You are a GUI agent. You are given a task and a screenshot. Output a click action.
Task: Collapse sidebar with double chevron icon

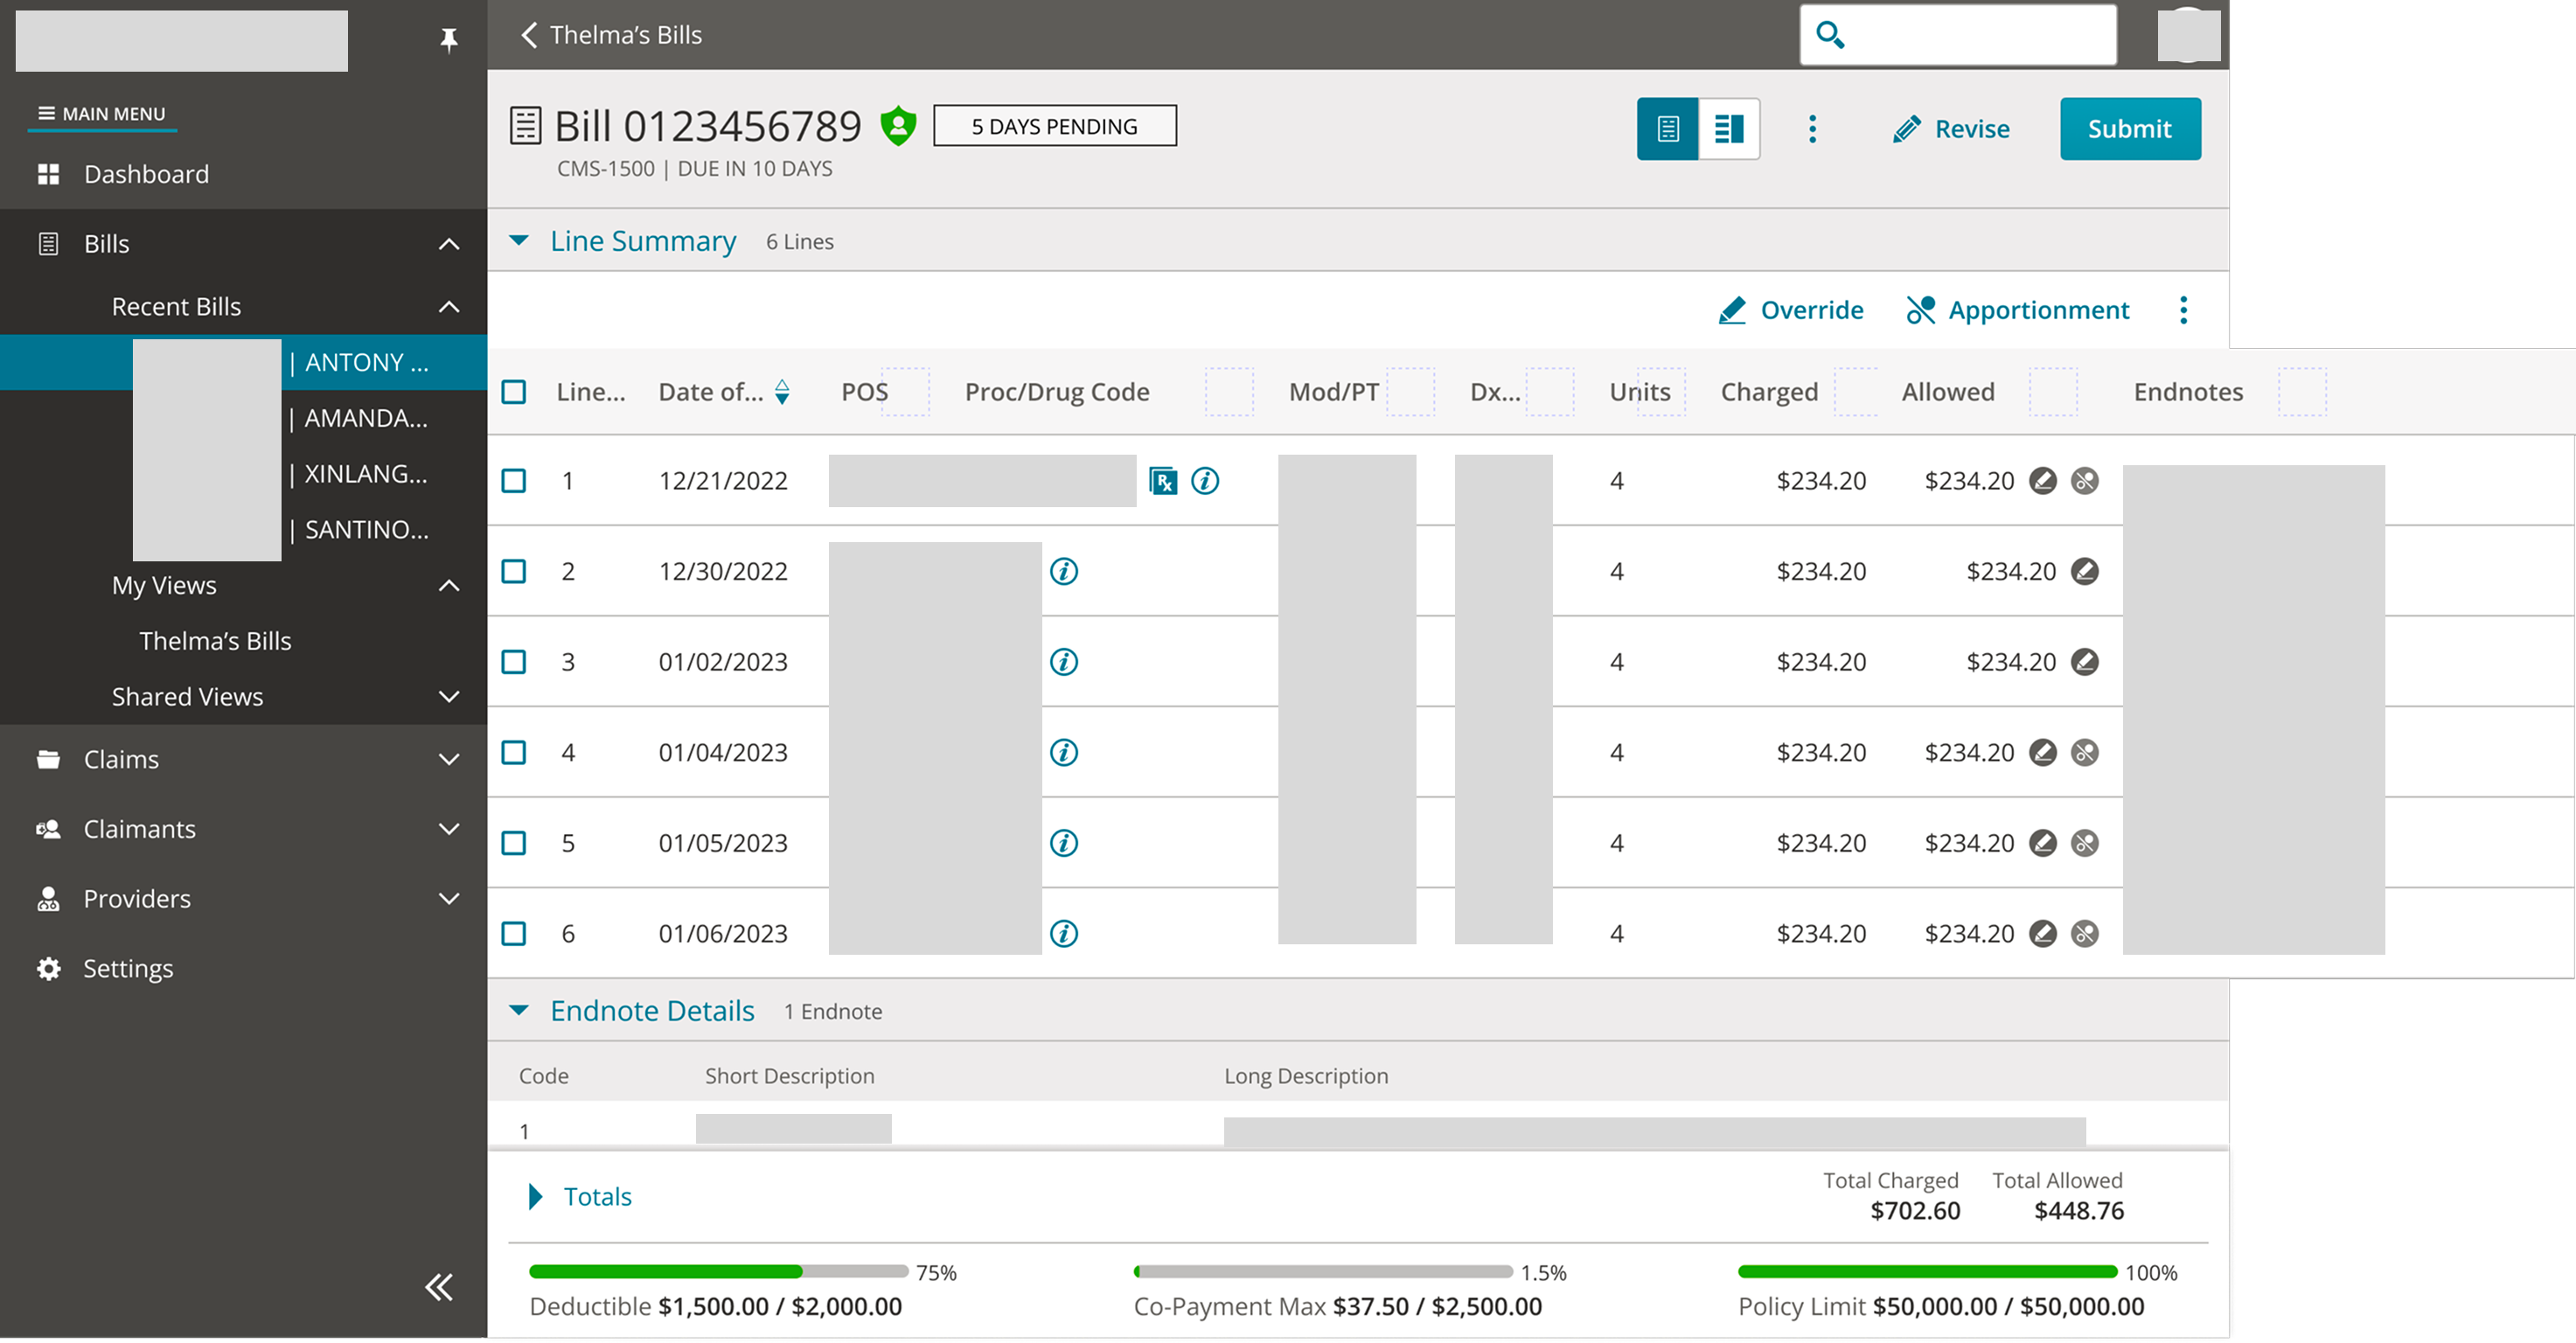pos(439,1287)
